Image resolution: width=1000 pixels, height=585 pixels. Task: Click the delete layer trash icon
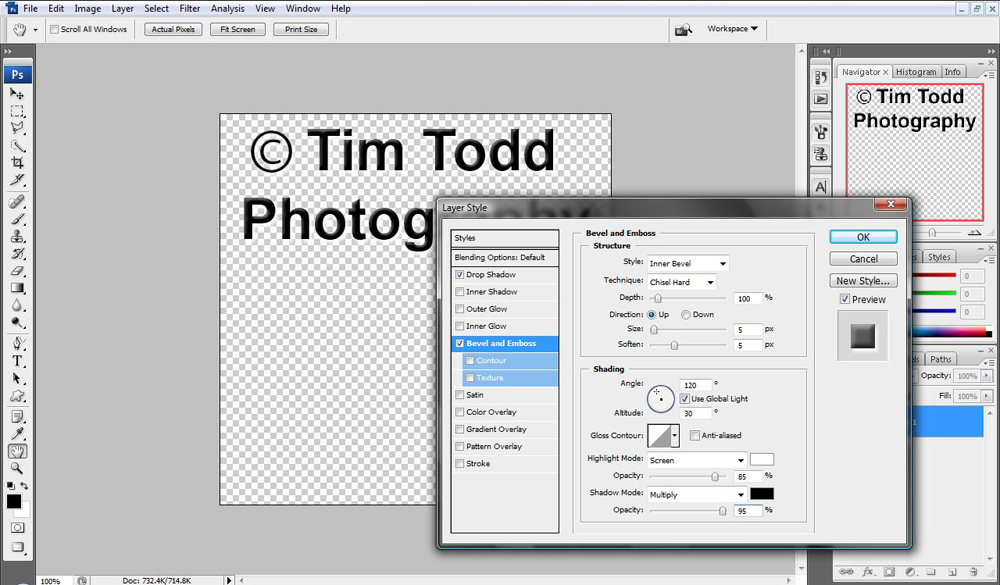tap(973, 572)
